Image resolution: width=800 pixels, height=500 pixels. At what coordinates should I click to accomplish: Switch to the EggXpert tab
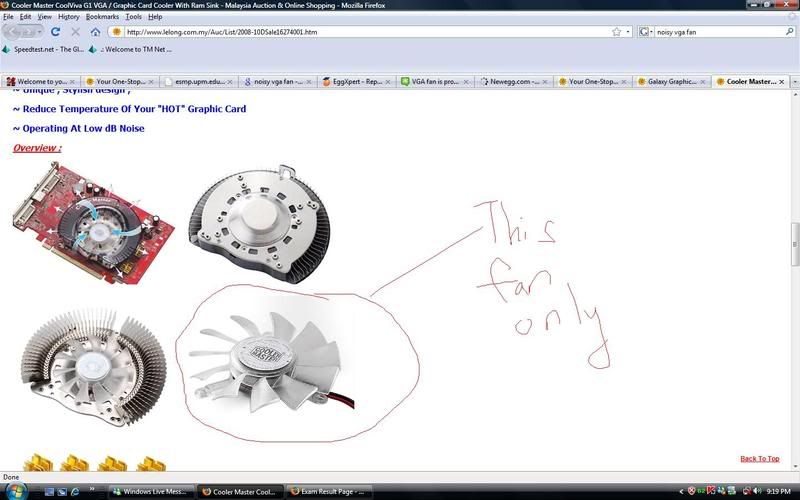(x=356, y=82)
